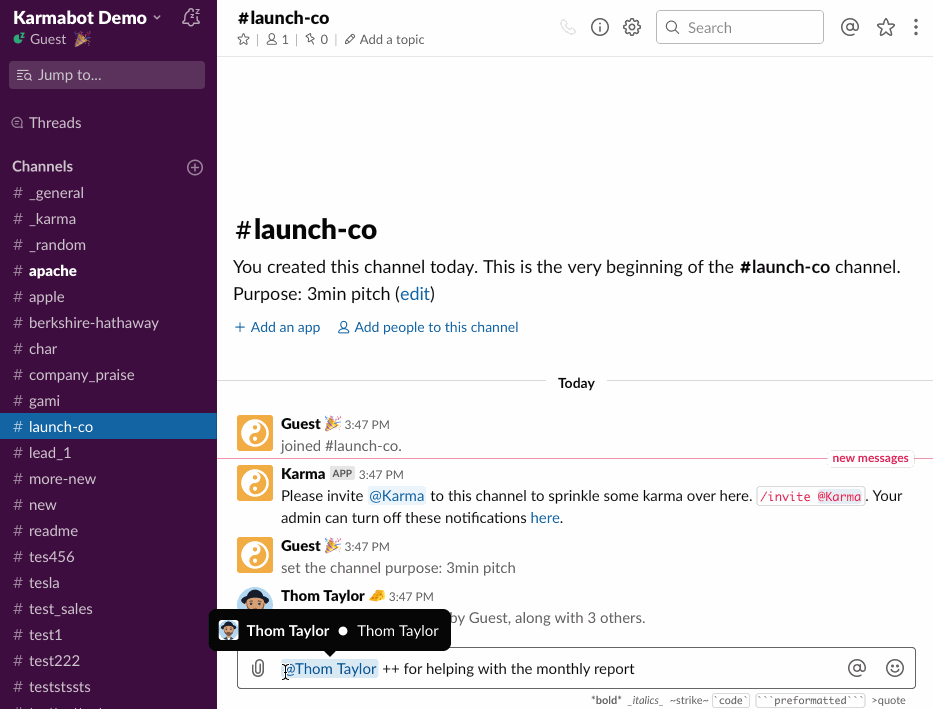Click the Search input box
Image resolution: width=933 pixels, height=709 pixels.
[x=739, y=27]
